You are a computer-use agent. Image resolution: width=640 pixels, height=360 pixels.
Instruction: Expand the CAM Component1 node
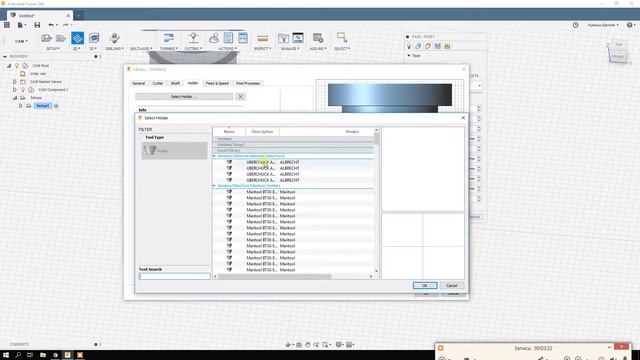pos(14,89)
